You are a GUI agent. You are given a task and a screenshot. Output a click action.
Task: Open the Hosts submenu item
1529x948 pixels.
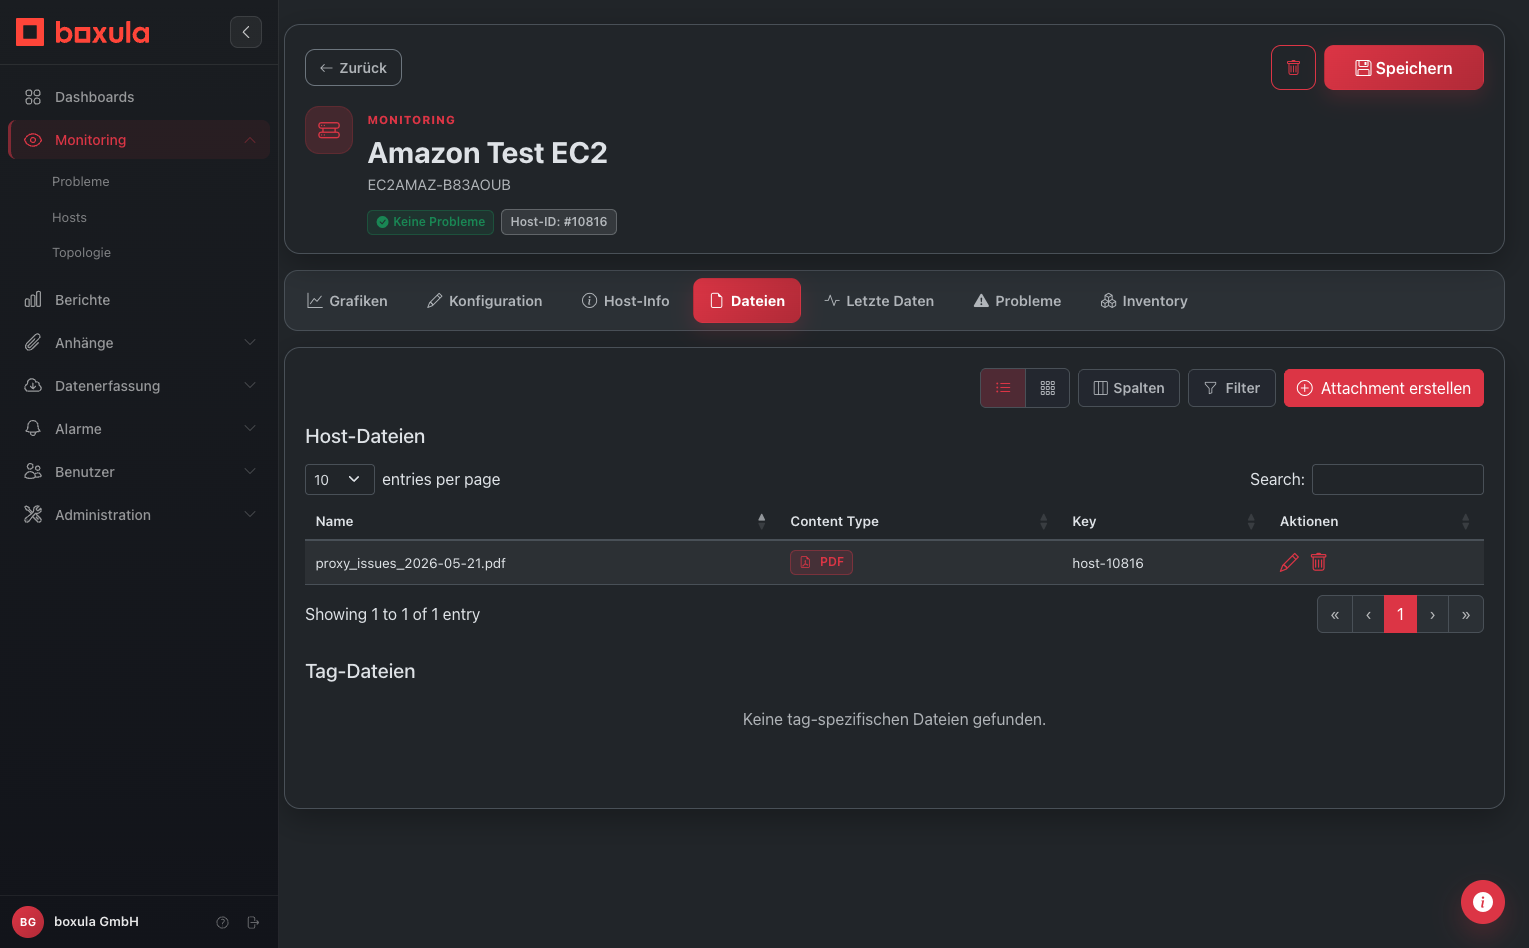pyautogui.click(x=69, y=218)
